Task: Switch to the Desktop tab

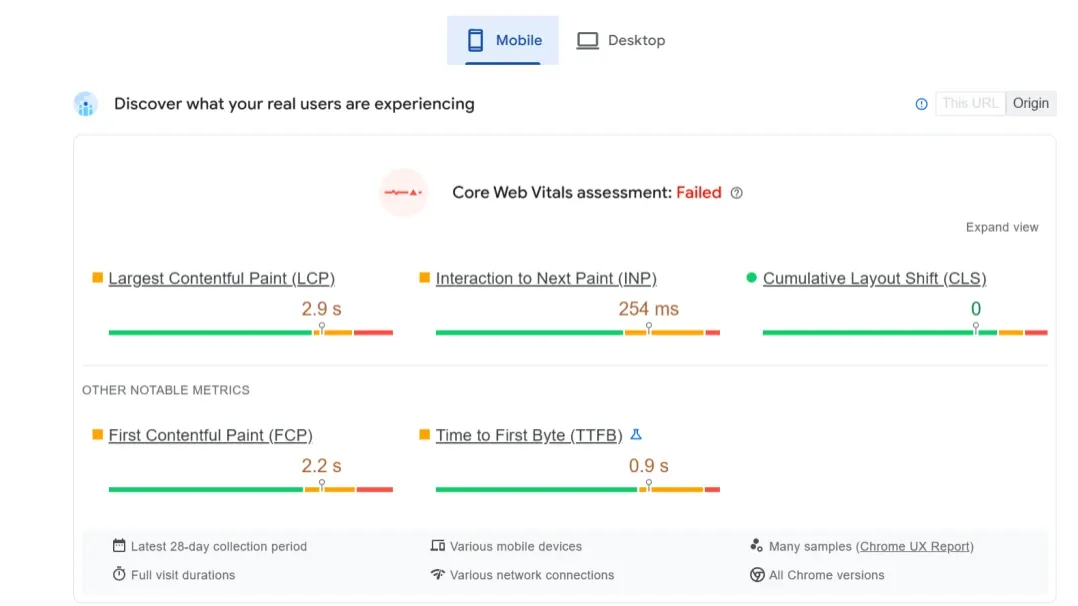Action: (620, 40)
